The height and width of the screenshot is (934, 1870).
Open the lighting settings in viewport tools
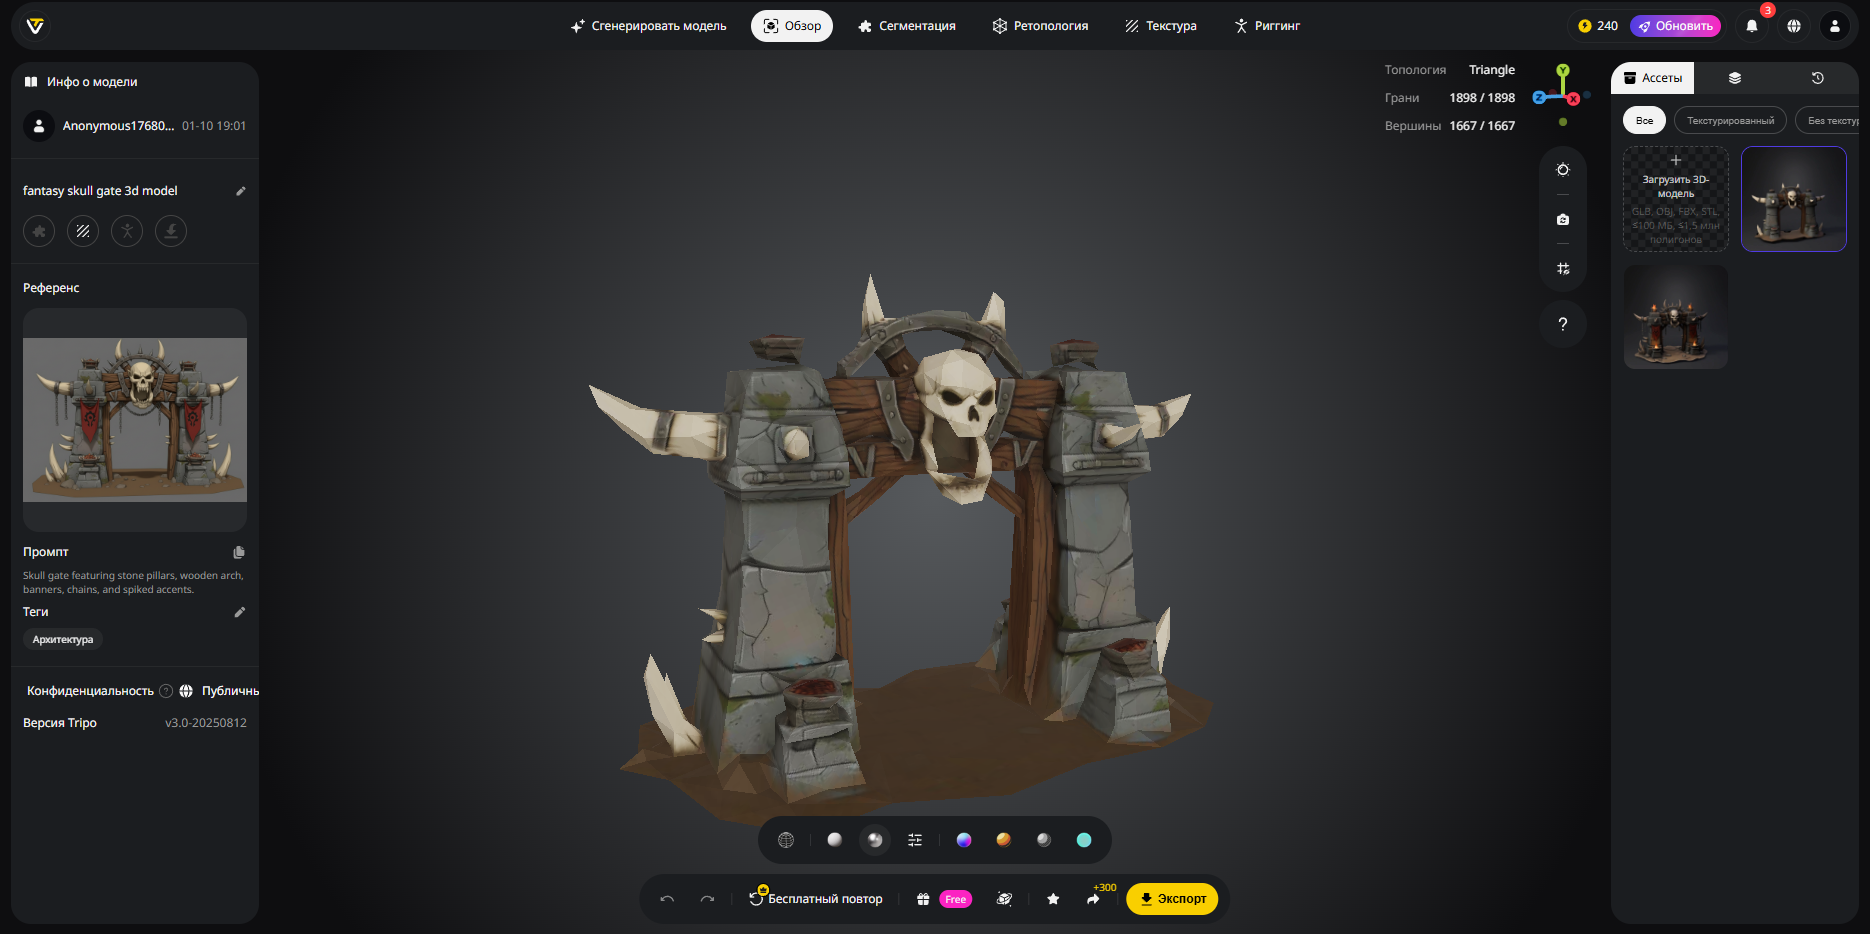tap(1563, 170)
